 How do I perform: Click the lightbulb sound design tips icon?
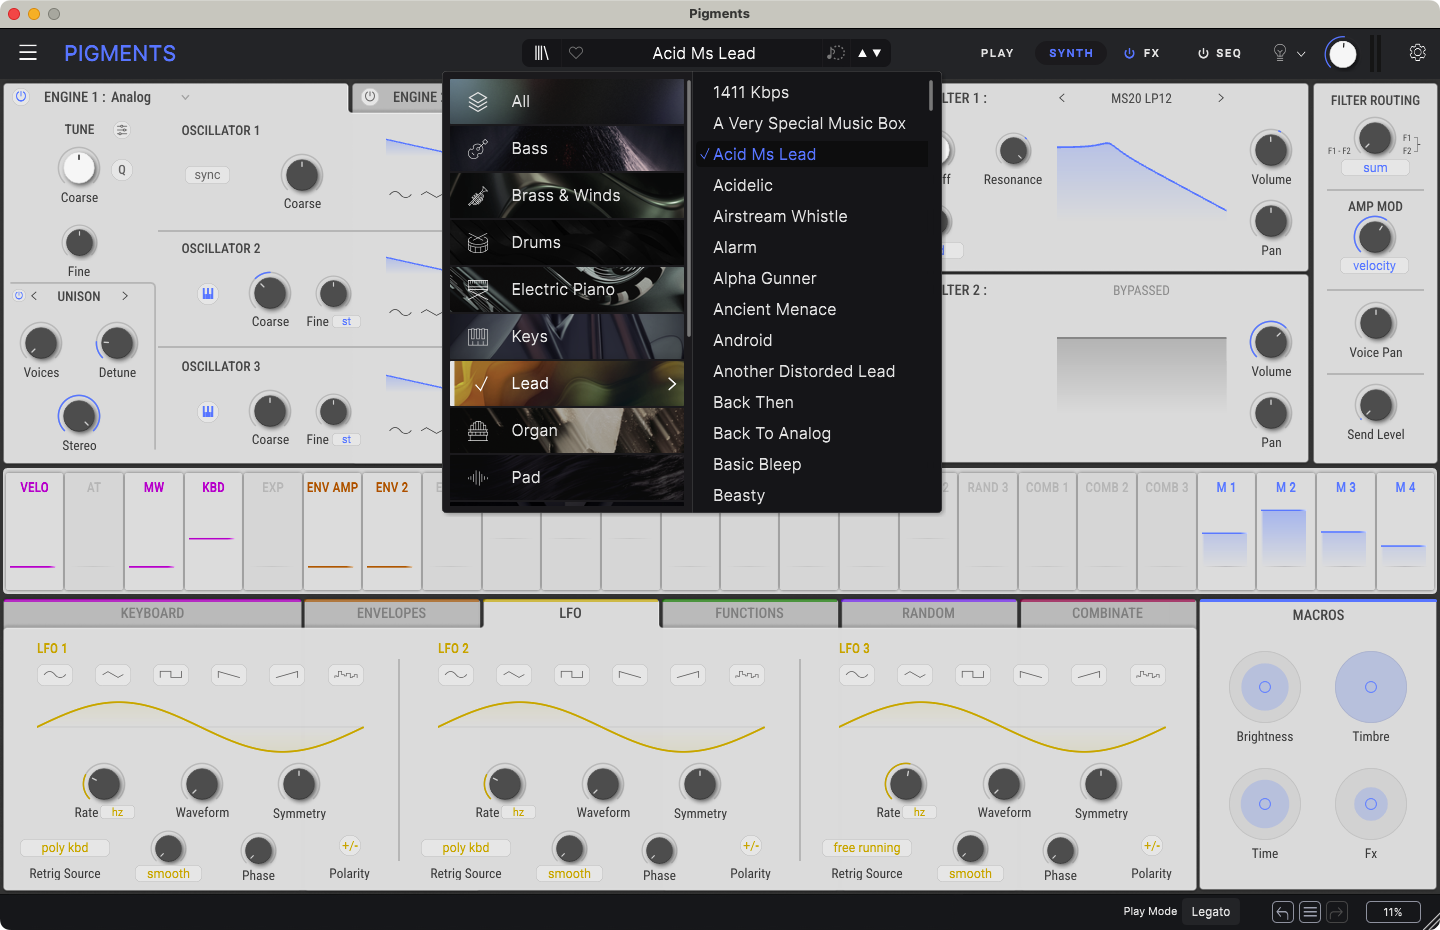(x=1279, y=53)
